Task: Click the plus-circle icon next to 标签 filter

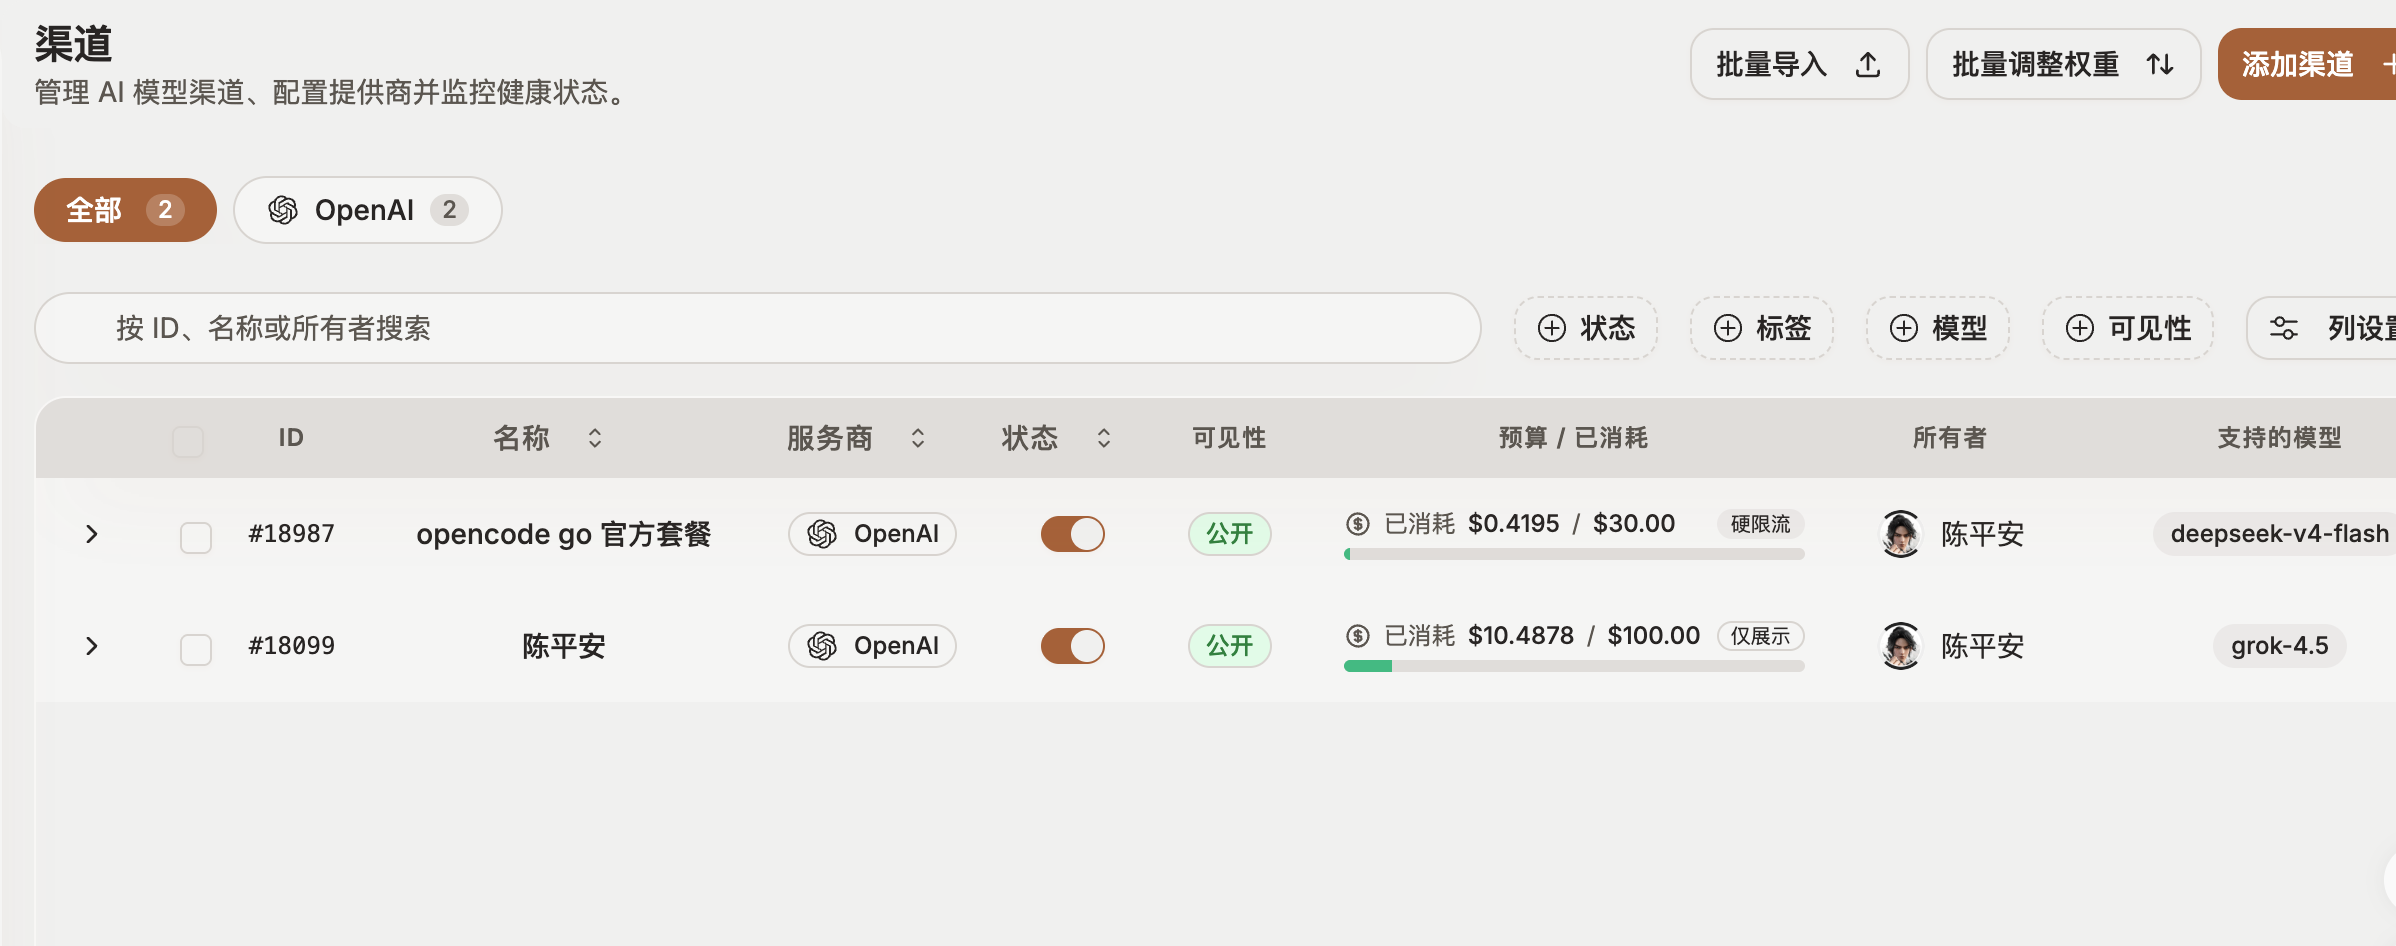Action: tap(1727, 328)
